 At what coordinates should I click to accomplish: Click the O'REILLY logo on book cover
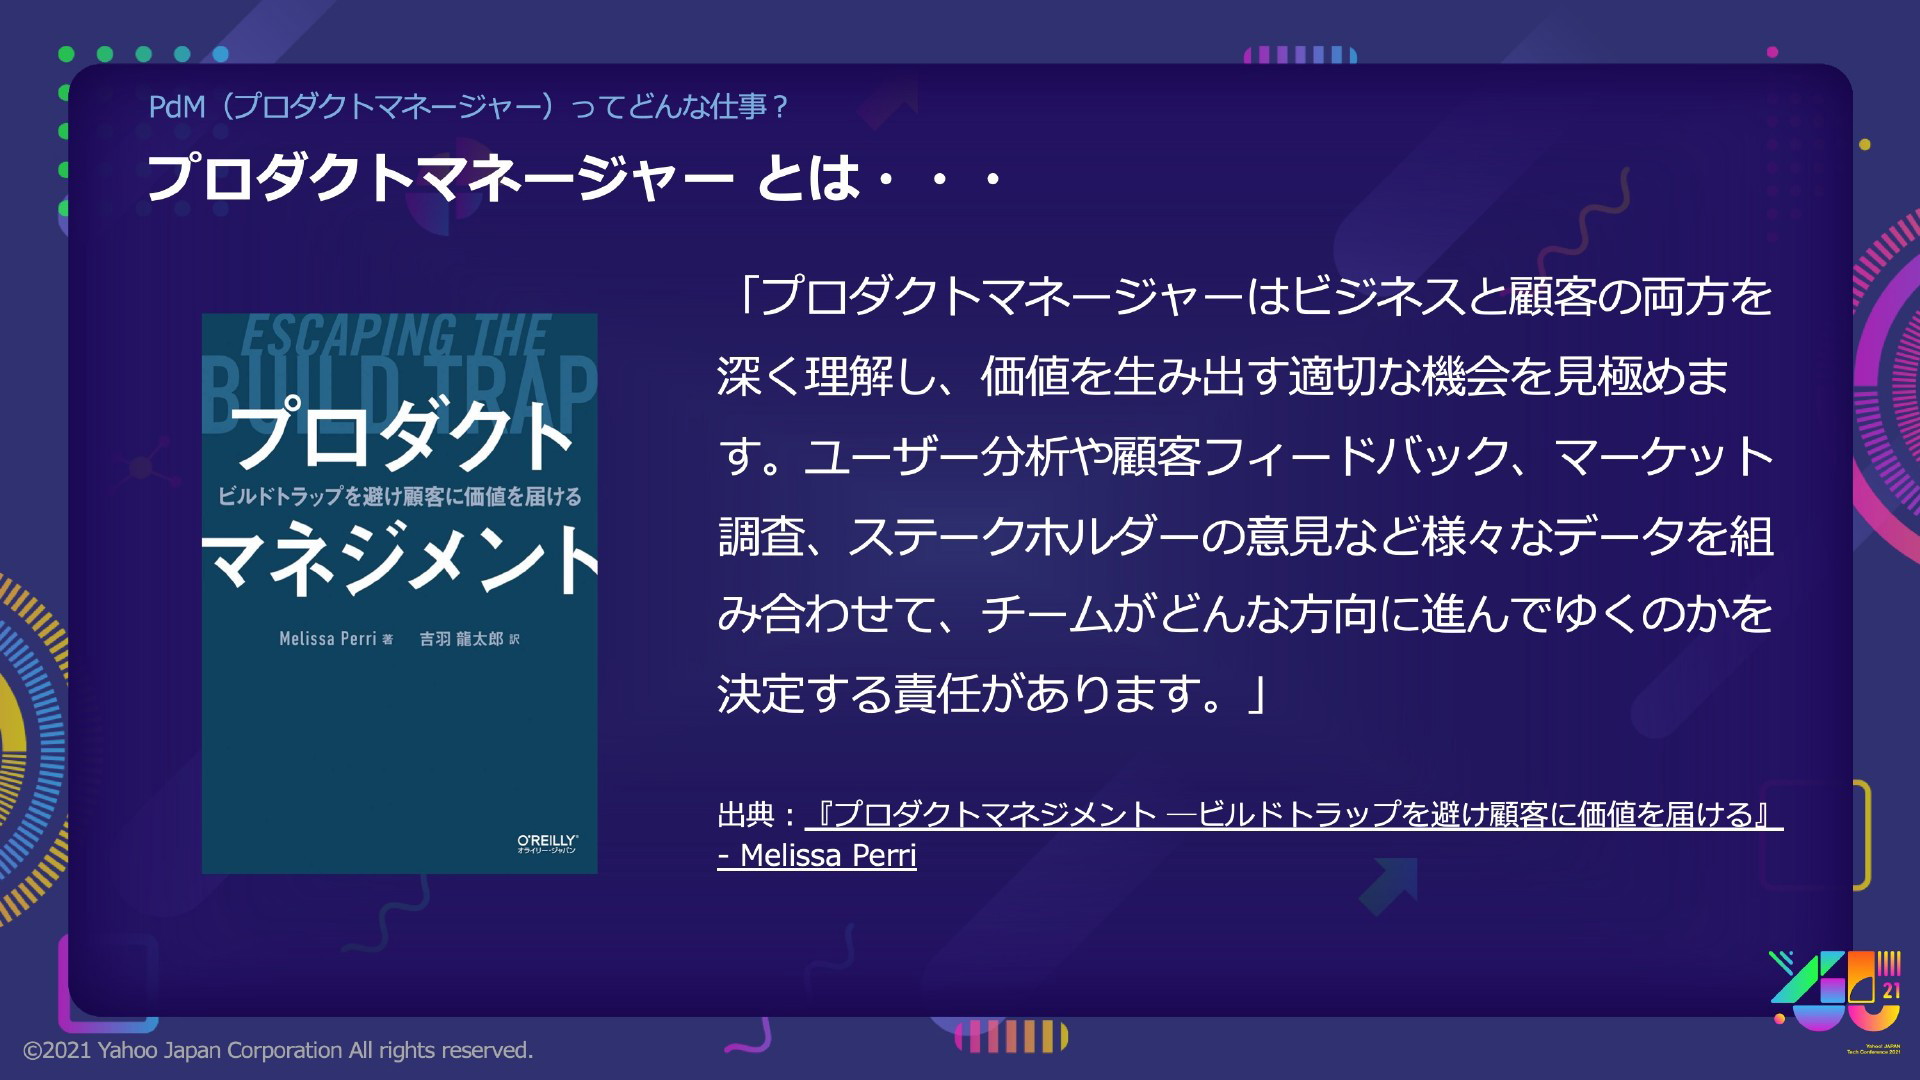click(x=547, y=843)
